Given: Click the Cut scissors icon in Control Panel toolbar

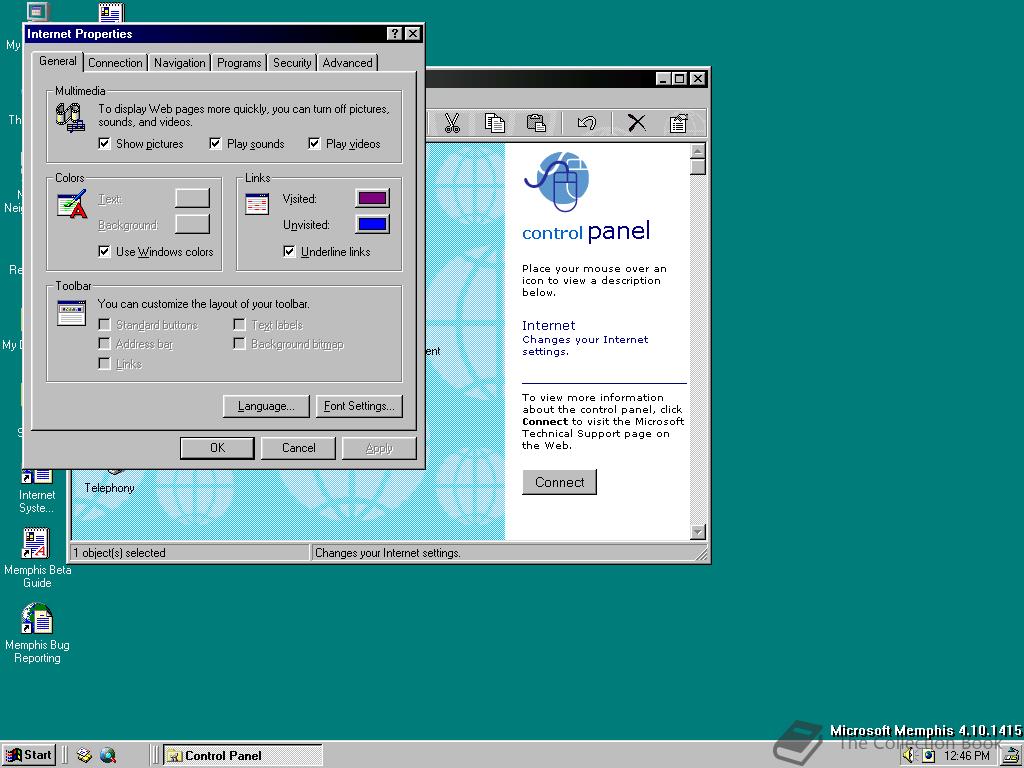Looking at the screenshot, I should click(452, 123).
